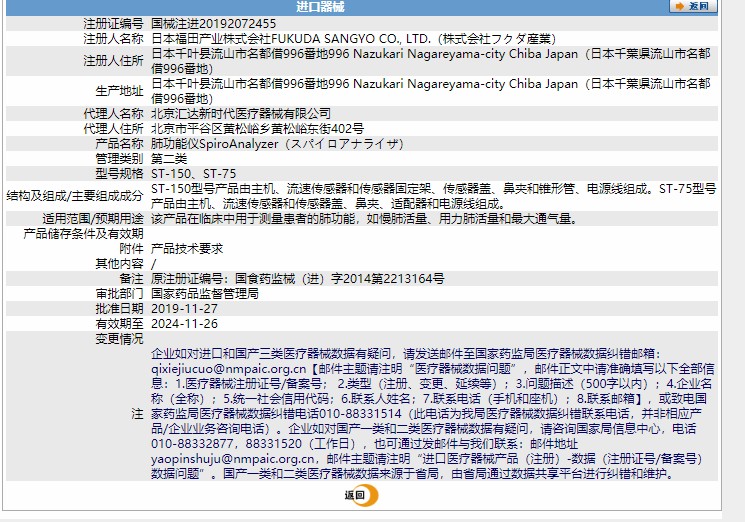This screenshot has height=522, width=745.
Task: Click the 生产地址 address value
Action: tap(430, 91)
